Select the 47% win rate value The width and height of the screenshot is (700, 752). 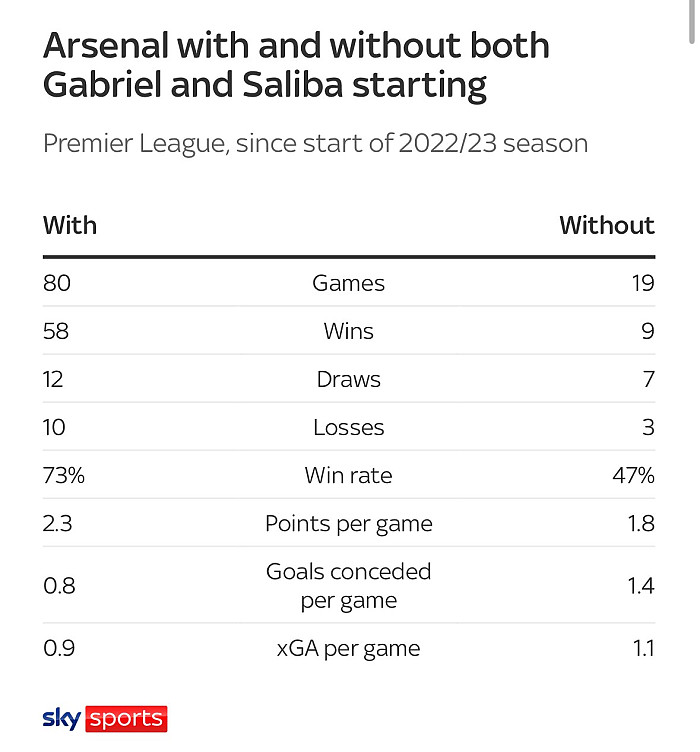click(x=634, y=475)
